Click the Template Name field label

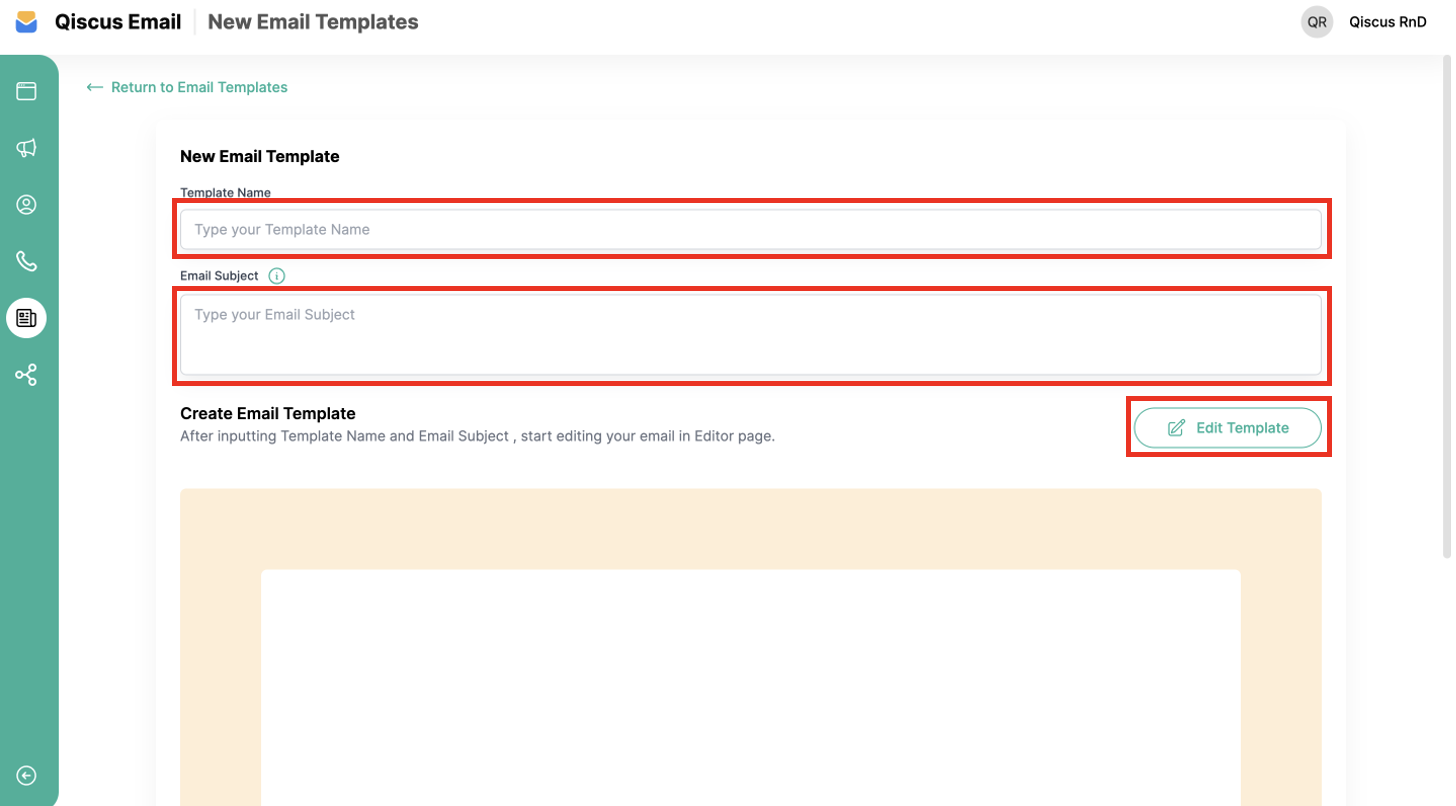click(x=225, y=192)
